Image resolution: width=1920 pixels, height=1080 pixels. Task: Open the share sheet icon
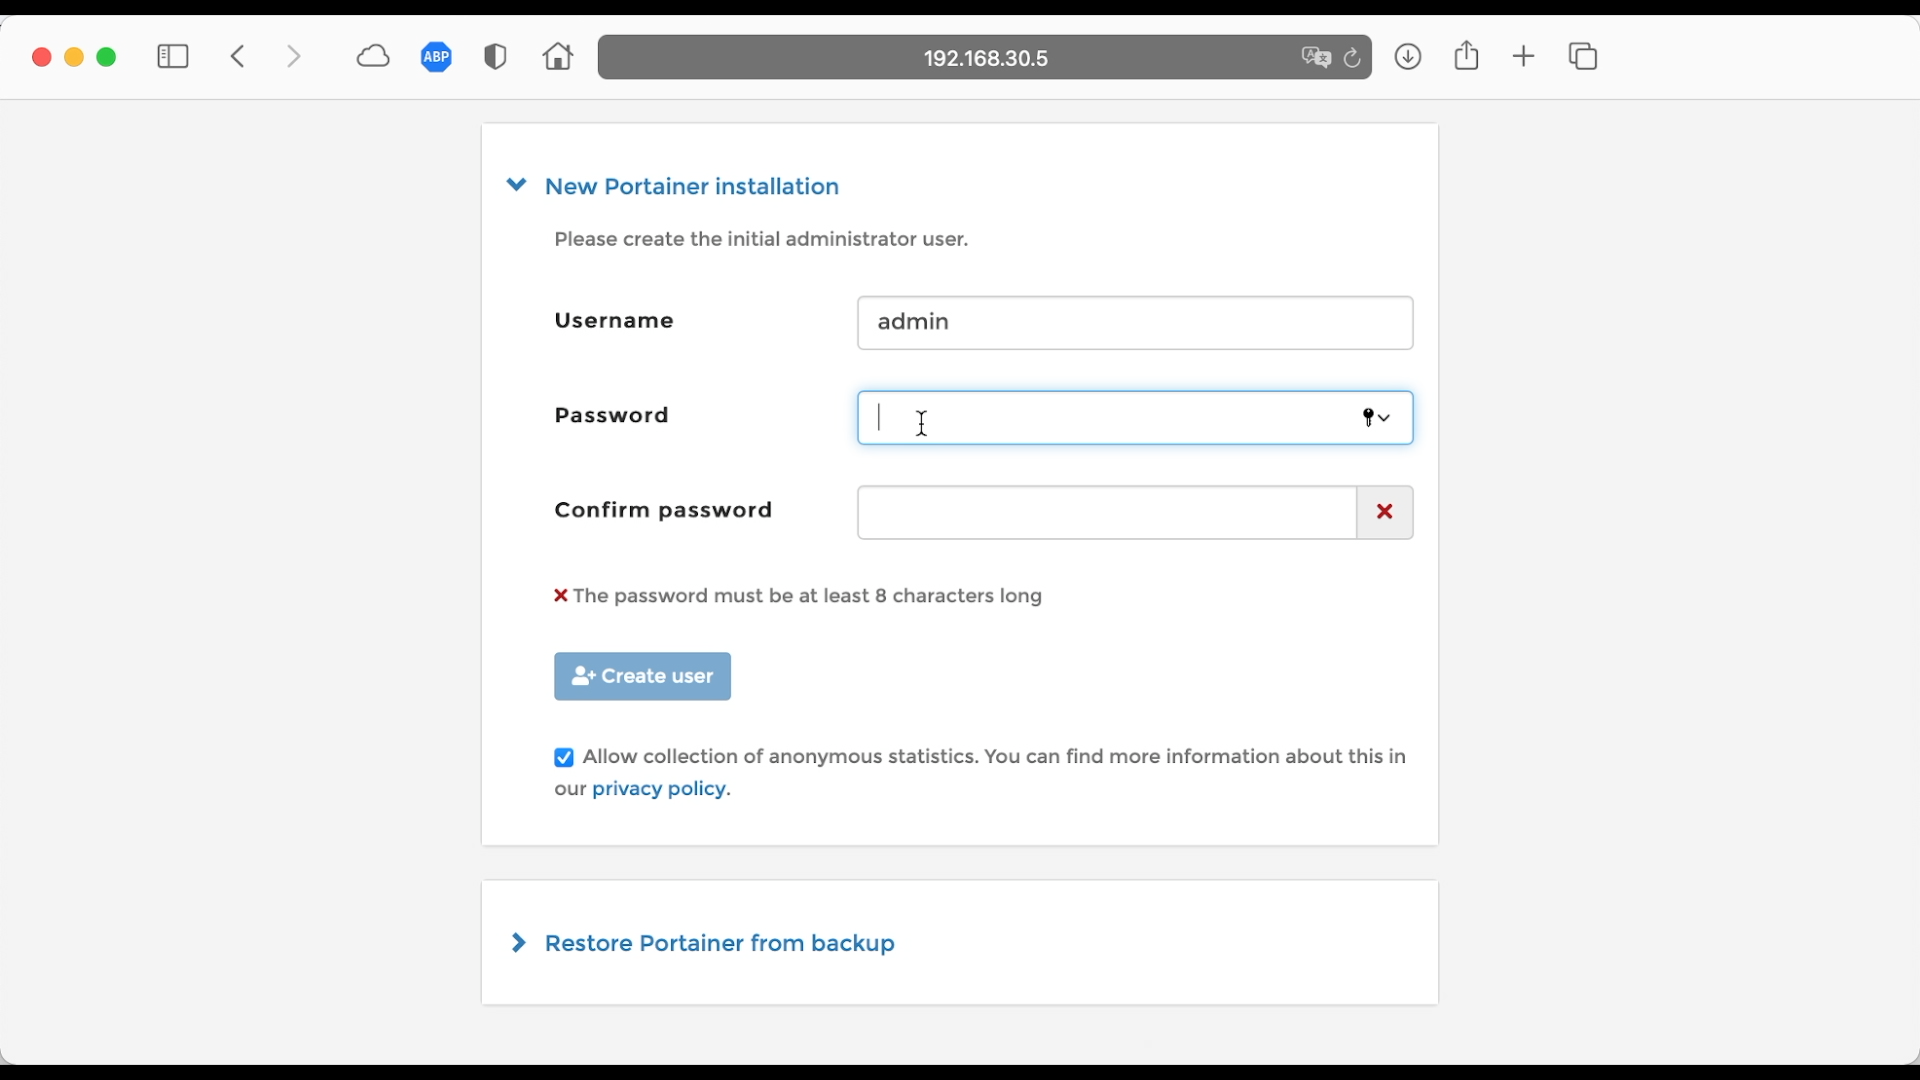pos(1466,56)
